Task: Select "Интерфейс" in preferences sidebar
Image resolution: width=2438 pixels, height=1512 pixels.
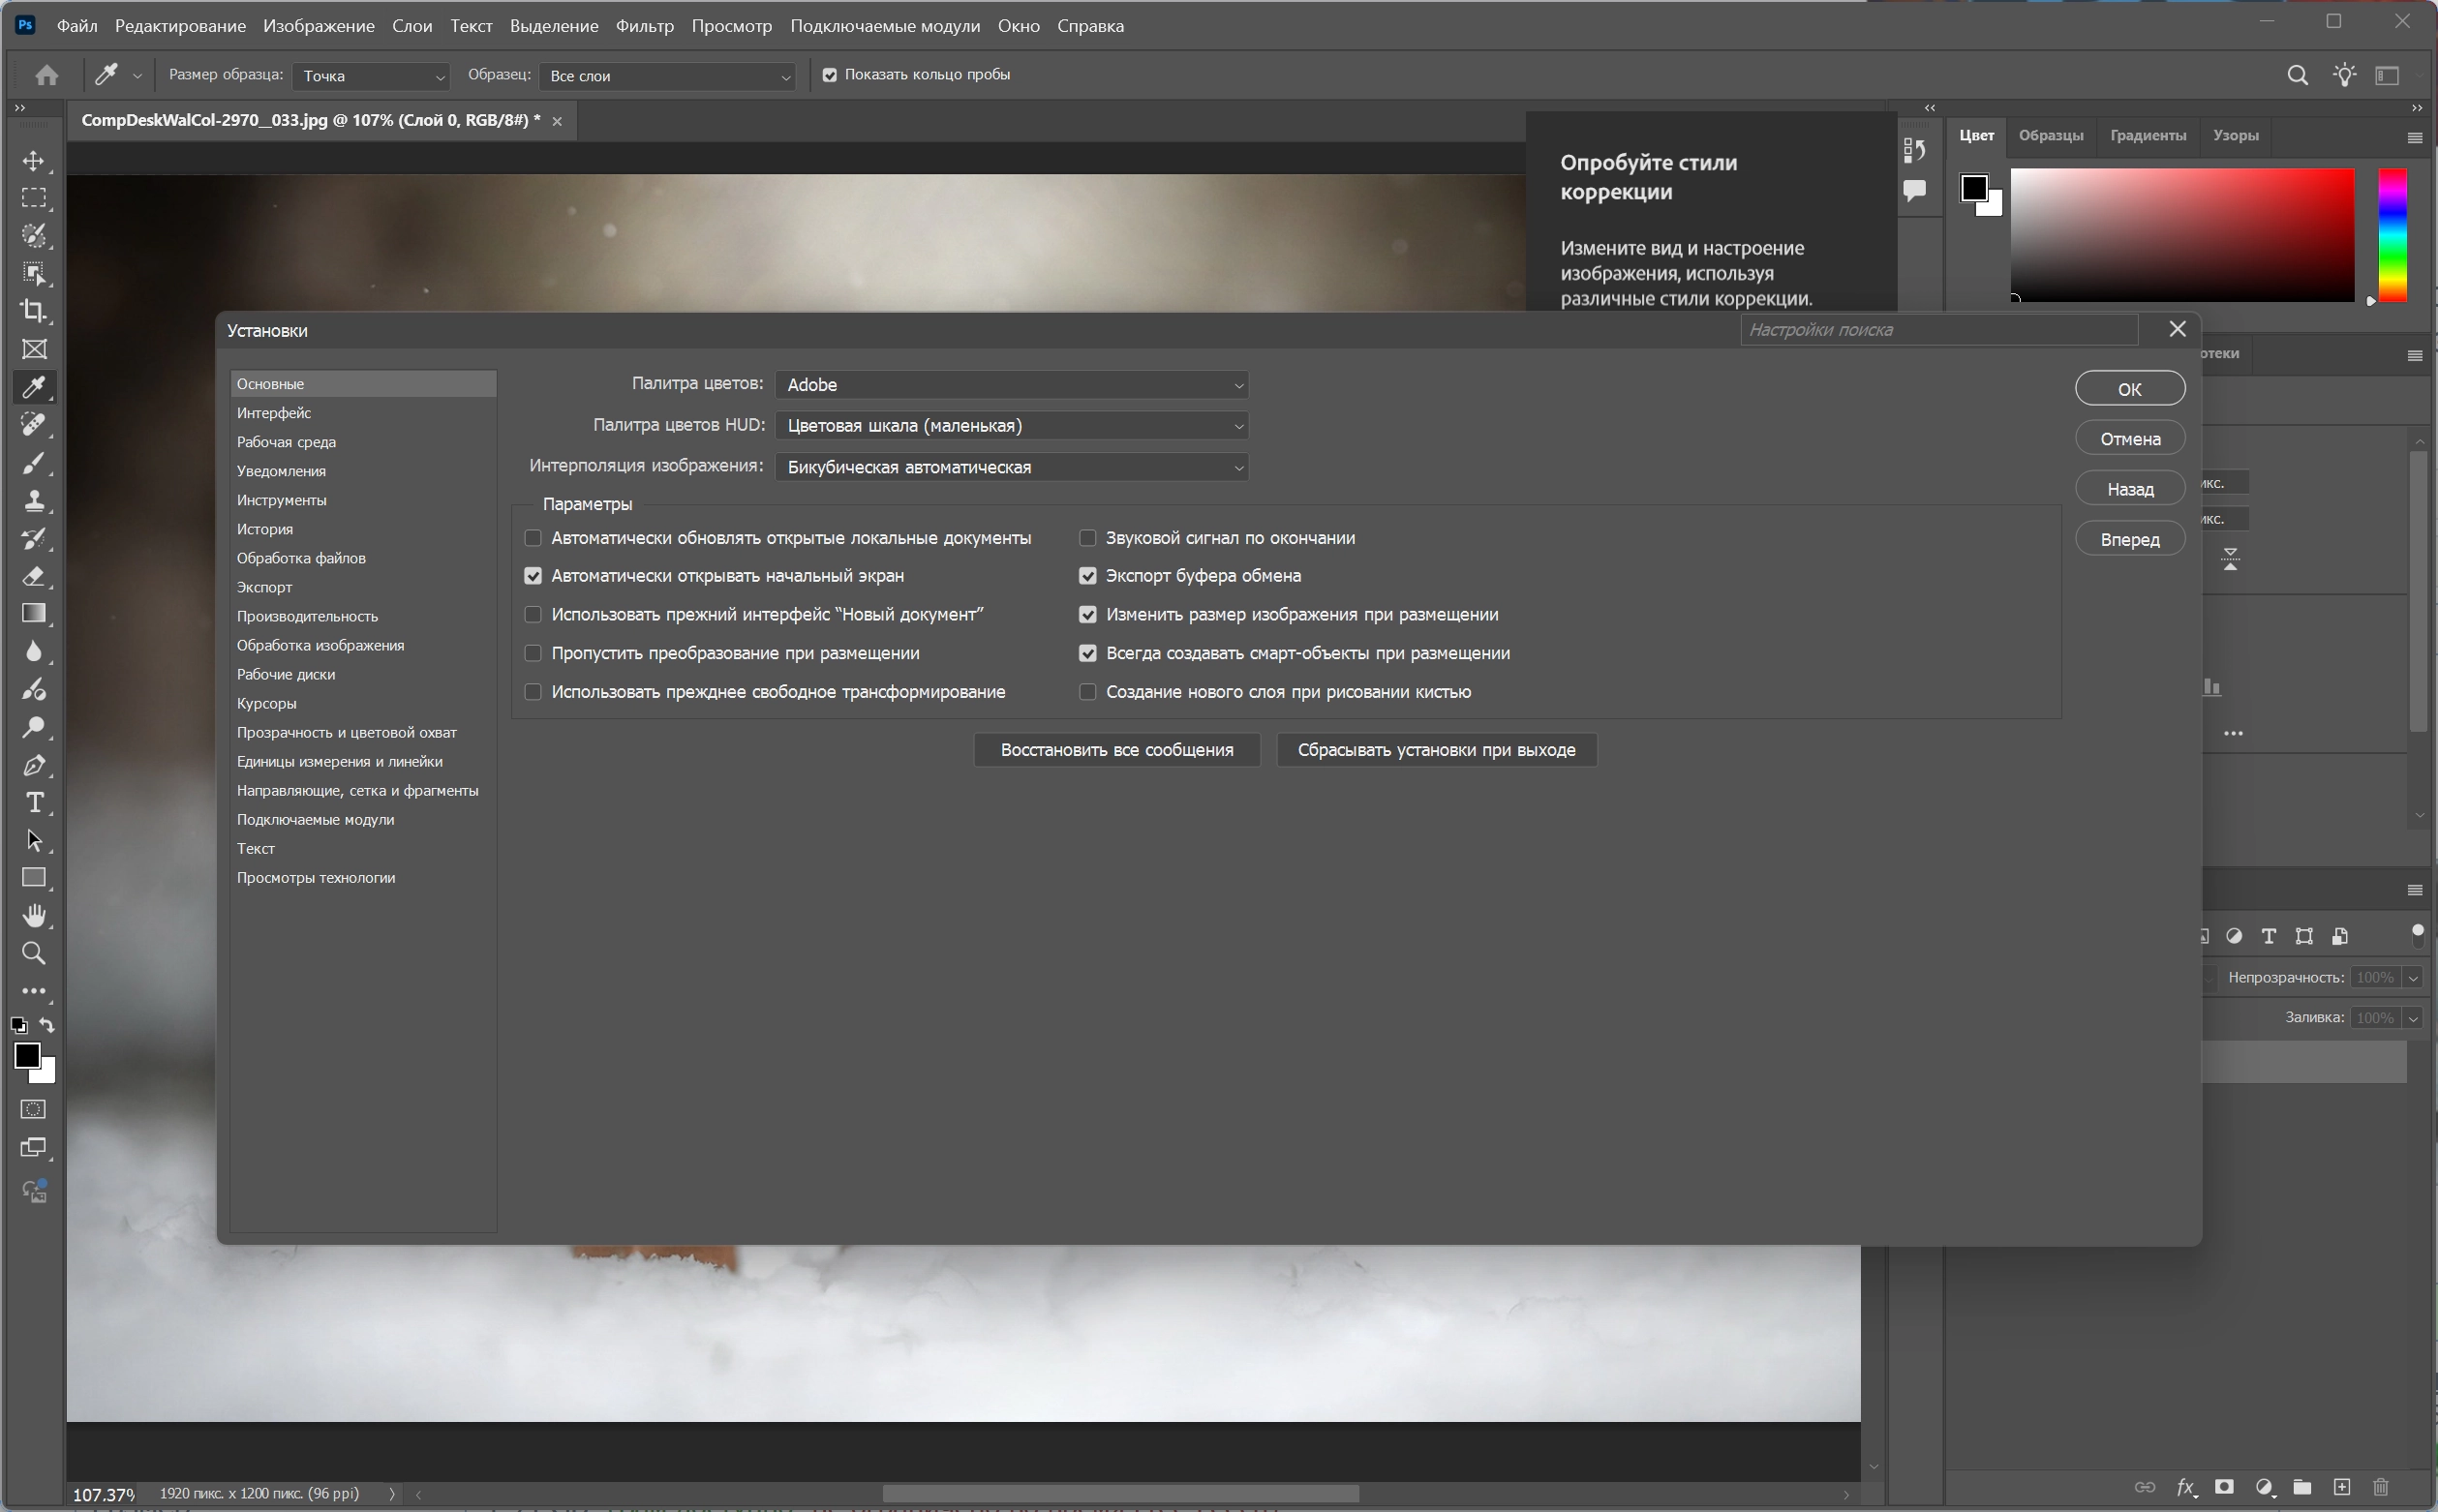Action: pos(363,413)
